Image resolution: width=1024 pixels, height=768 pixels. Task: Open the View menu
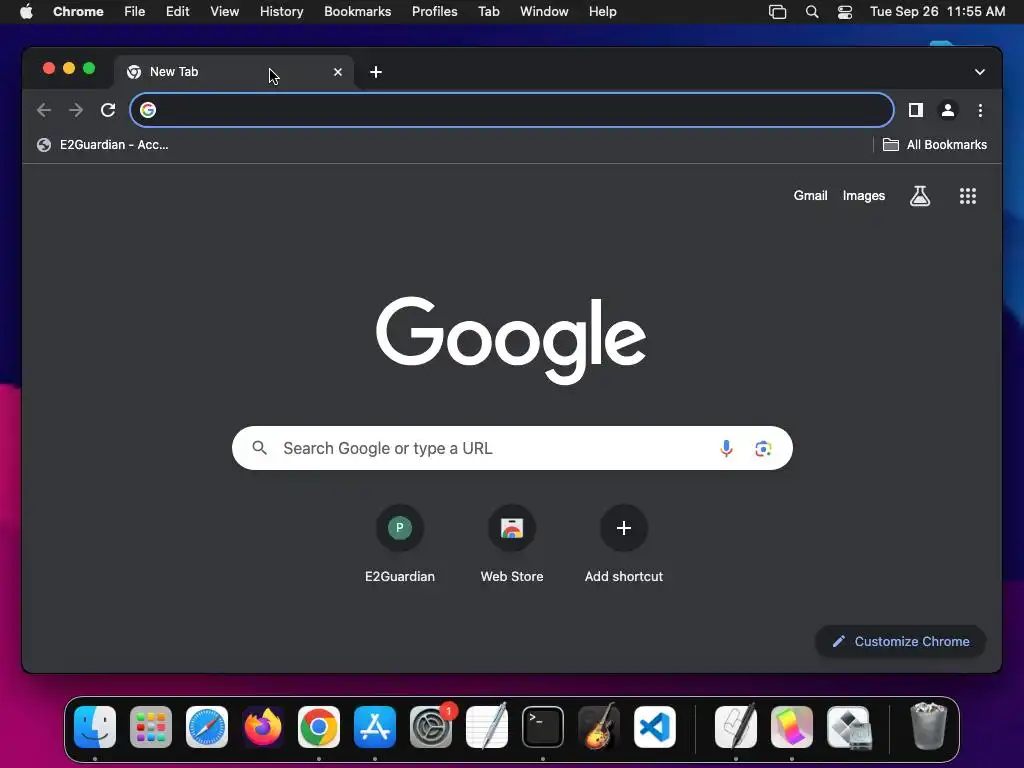[x=225, y=12]
